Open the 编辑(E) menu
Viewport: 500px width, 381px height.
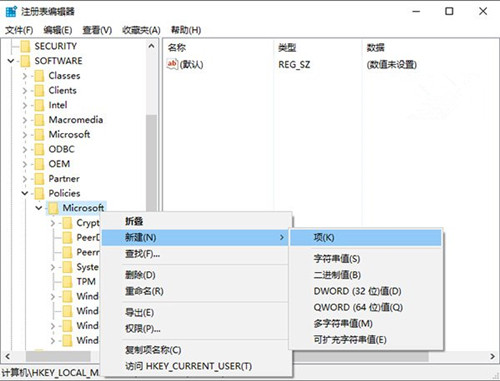pos(58,30)
